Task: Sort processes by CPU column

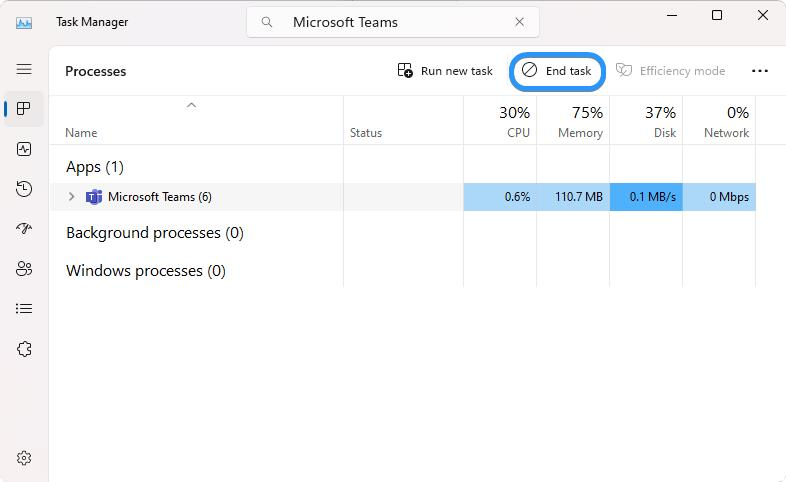Action: click(x=500, y=122)
